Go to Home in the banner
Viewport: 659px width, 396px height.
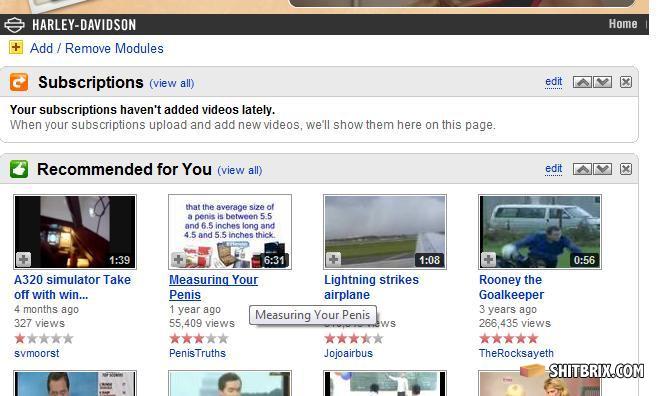point(623,24)
